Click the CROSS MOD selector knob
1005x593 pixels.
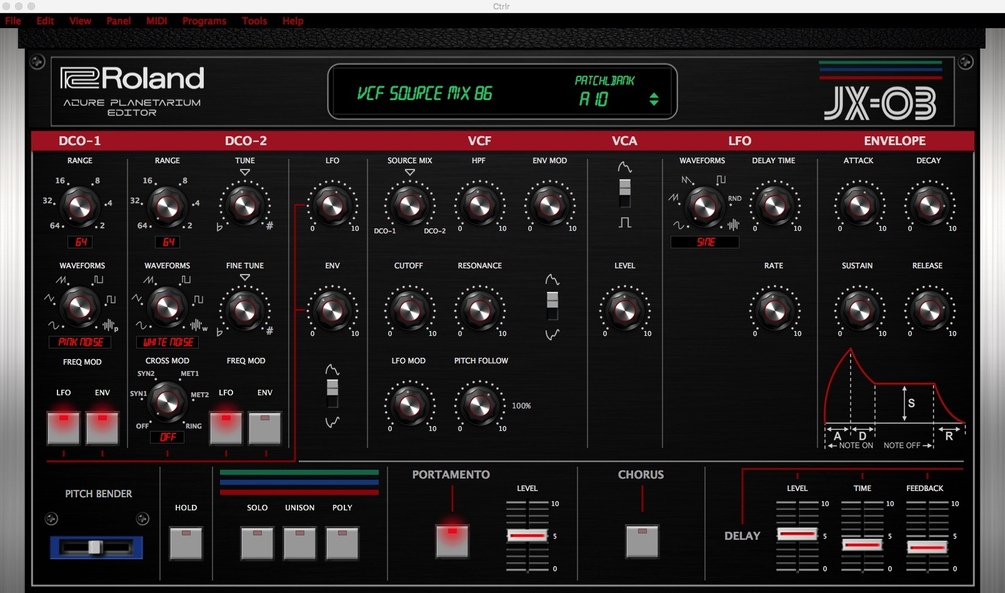click(x=167, y=399)
